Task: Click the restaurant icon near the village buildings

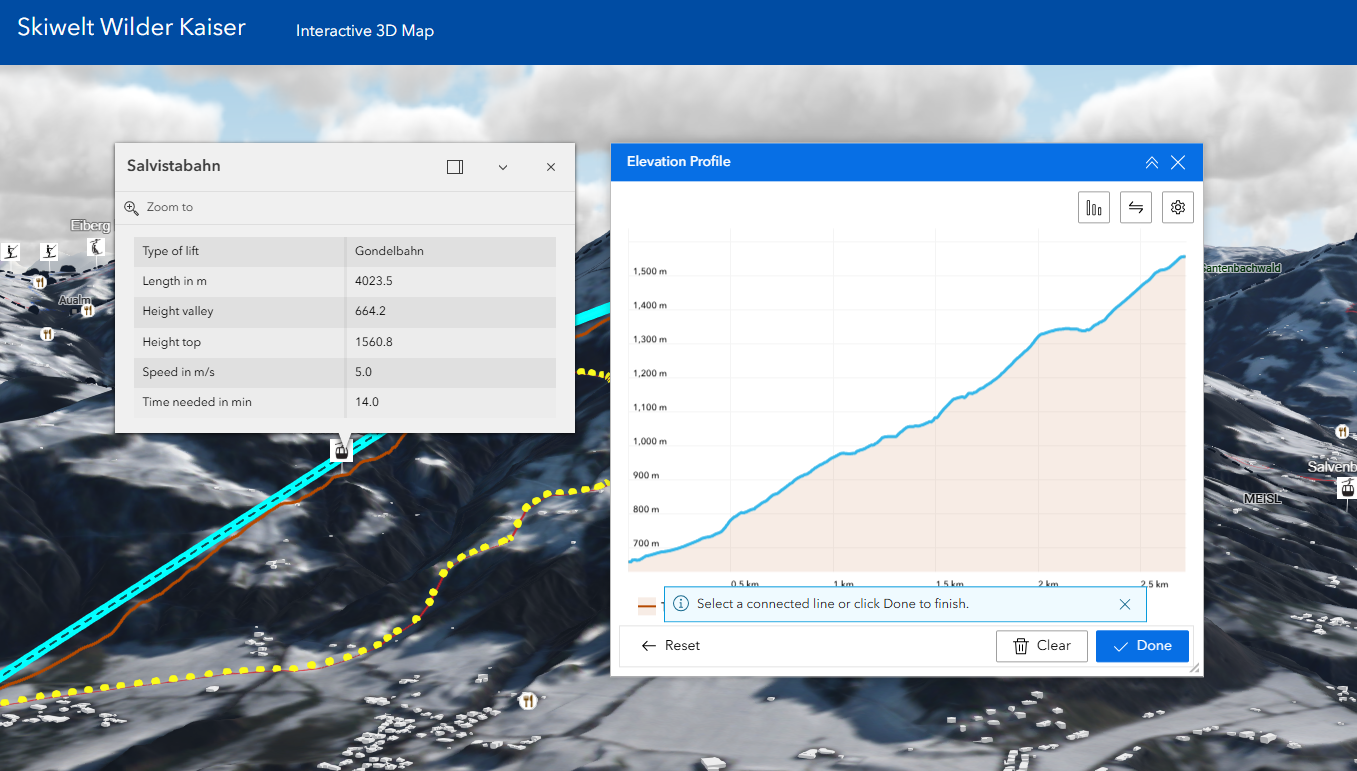Action: (x=528, y=700)
